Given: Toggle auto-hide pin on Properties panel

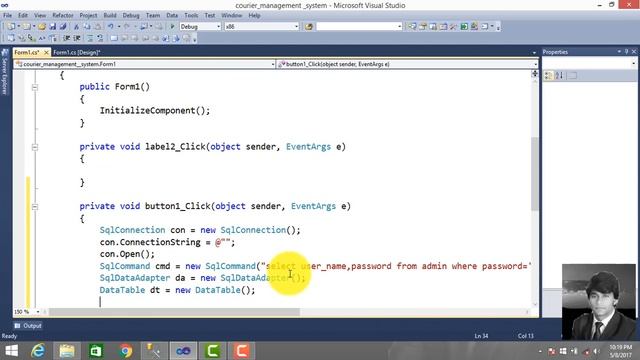Looking at the screenshot, I should coord(627,52).
